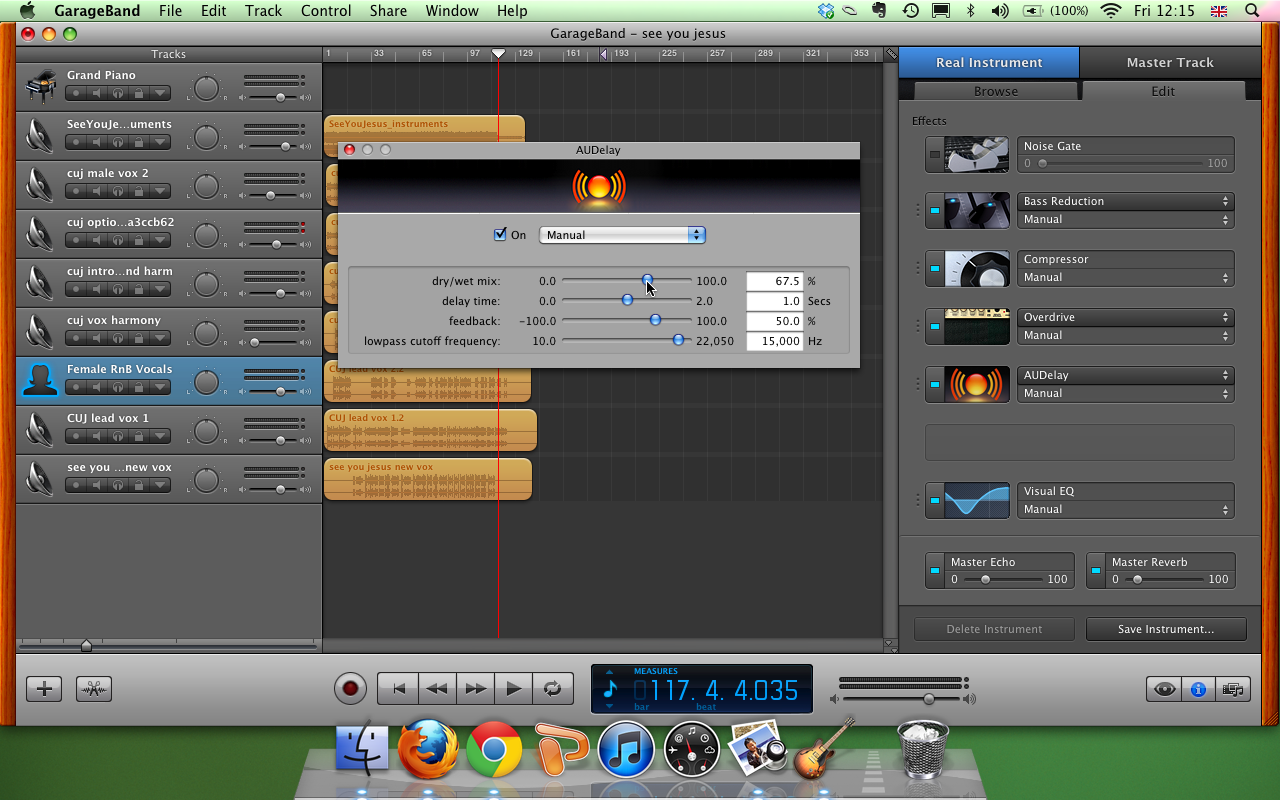
Task: Click the add new track plus button
Action: [44, 688]
